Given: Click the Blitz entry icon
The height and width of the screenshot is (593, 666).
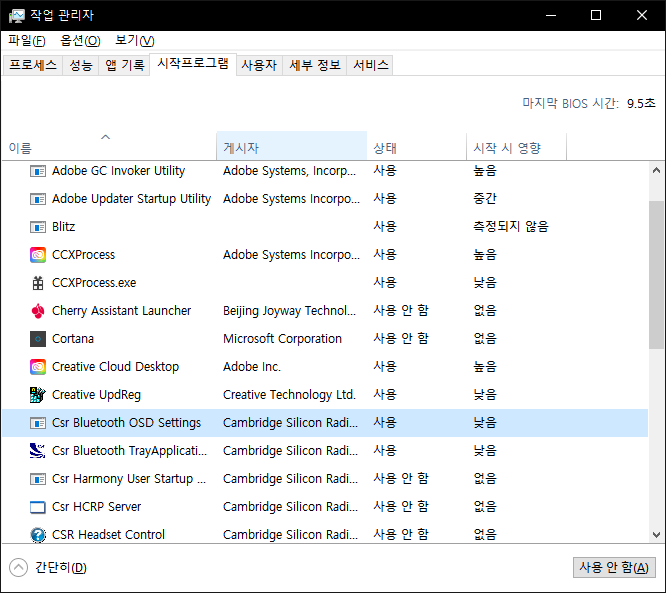Looking at the screenshot, I should 38,227.
